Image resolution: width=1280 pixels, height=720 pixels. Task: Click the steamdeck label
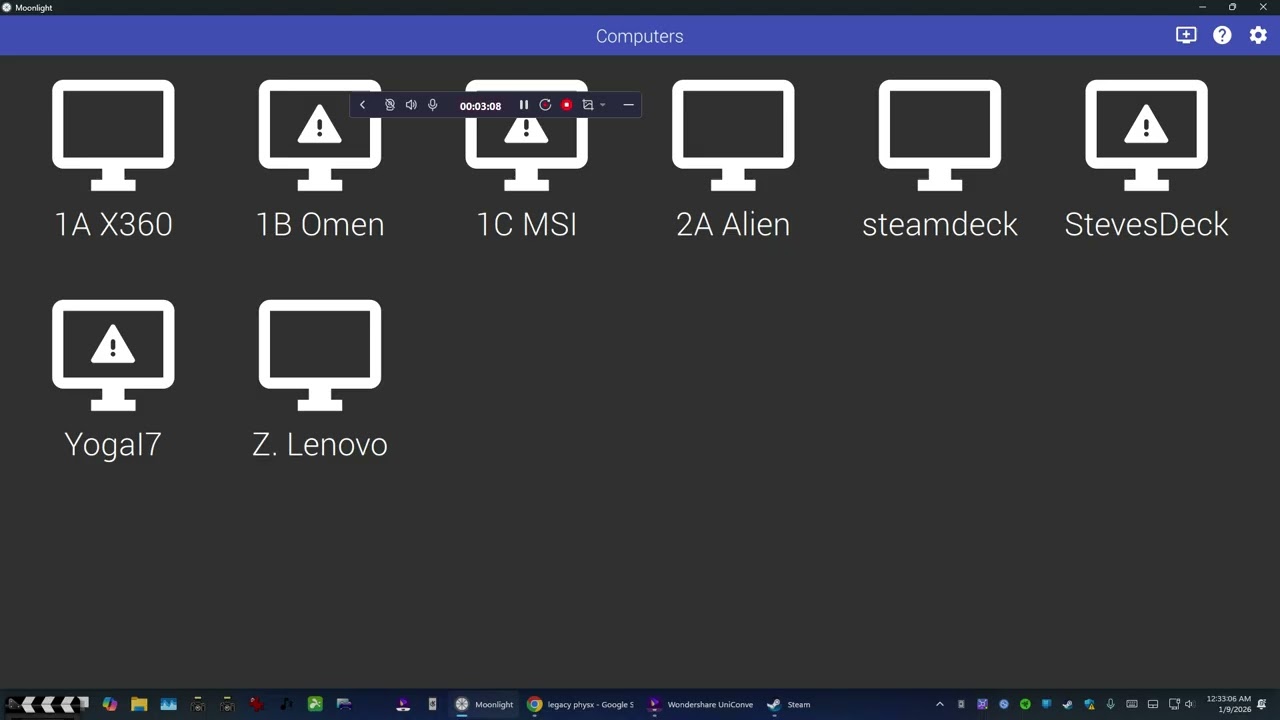click(x=940, y=224)
